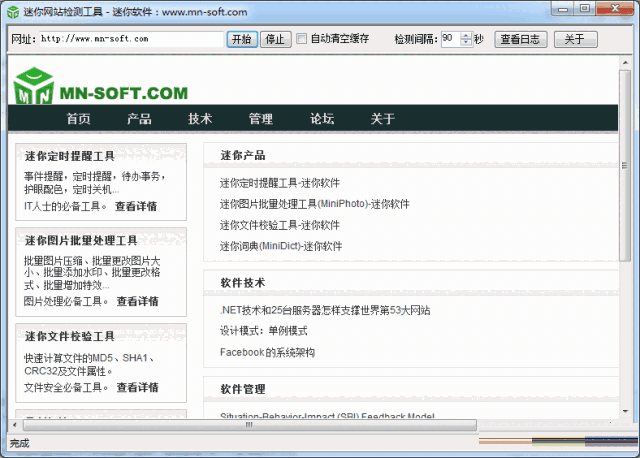Open the Facebook的系统架构 article link
Image resolution: width=640 pixels, height=458 pixels.
[x=267, y=352]
